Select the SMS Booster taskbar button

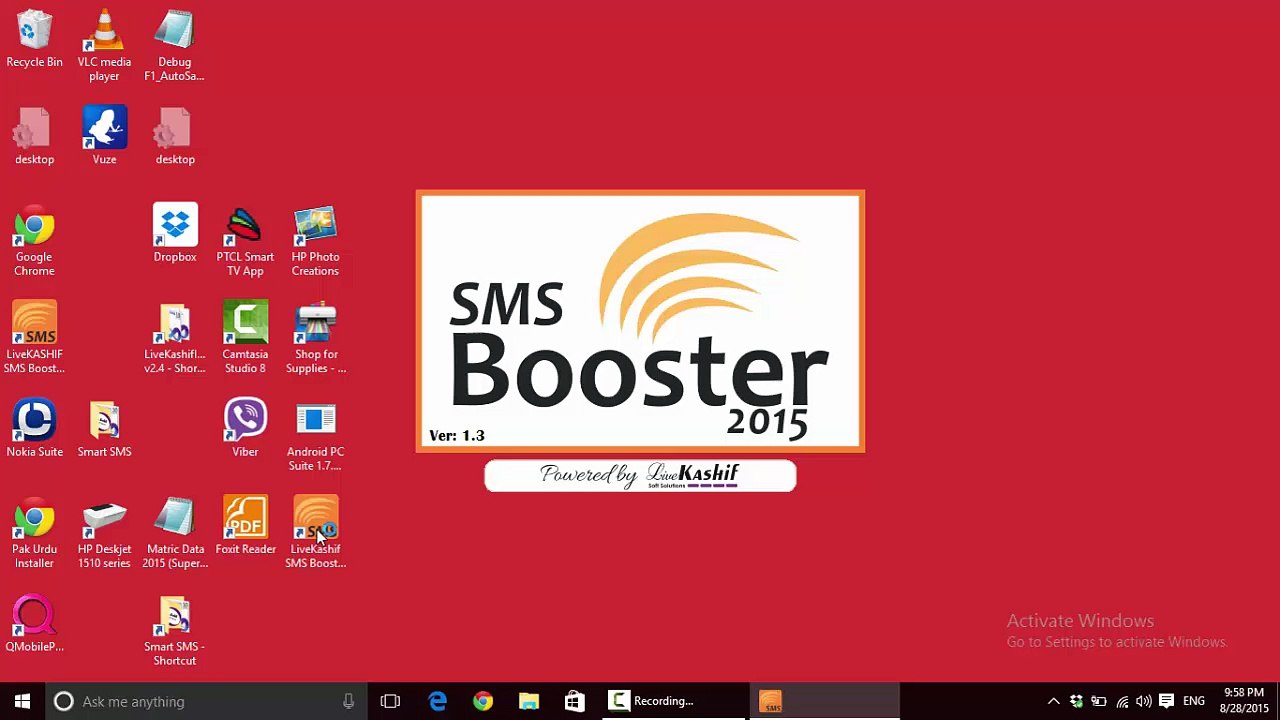coord(824,701)
